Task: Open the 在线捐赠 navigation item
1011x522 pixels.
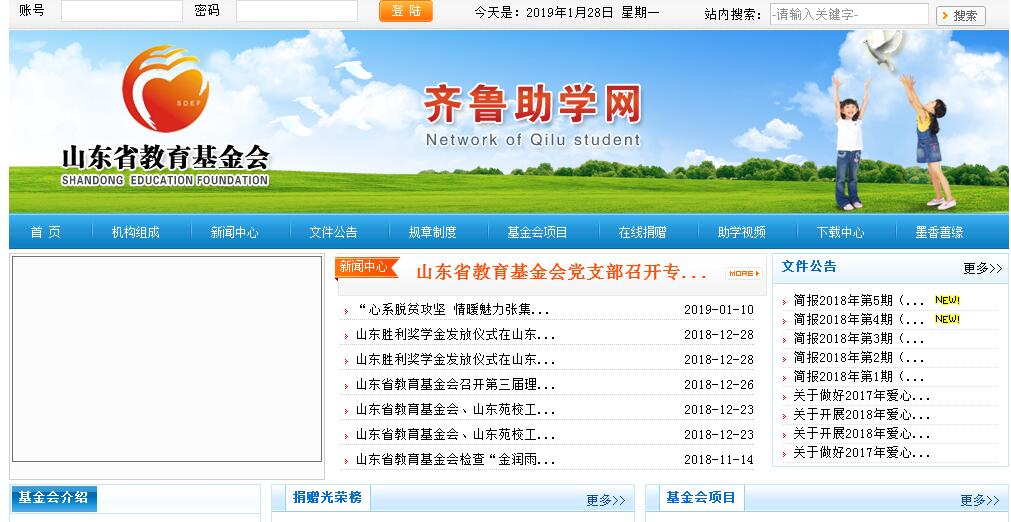Action: pyautogui.click(x=642, y=232)
